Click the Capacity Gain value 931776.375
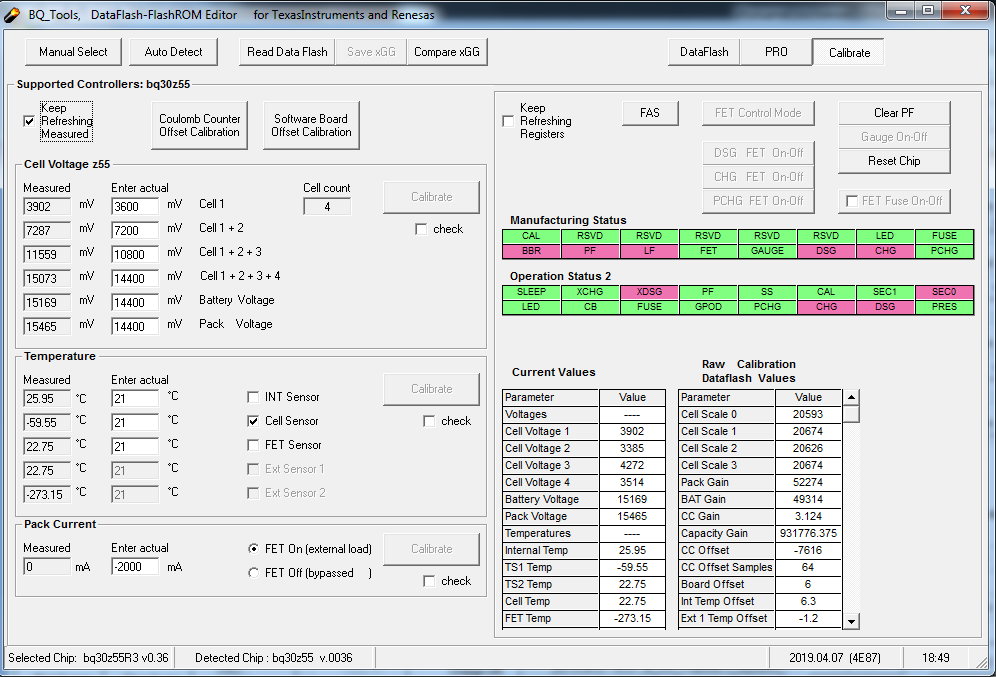 pyautogui.click(x=808, y=533)
